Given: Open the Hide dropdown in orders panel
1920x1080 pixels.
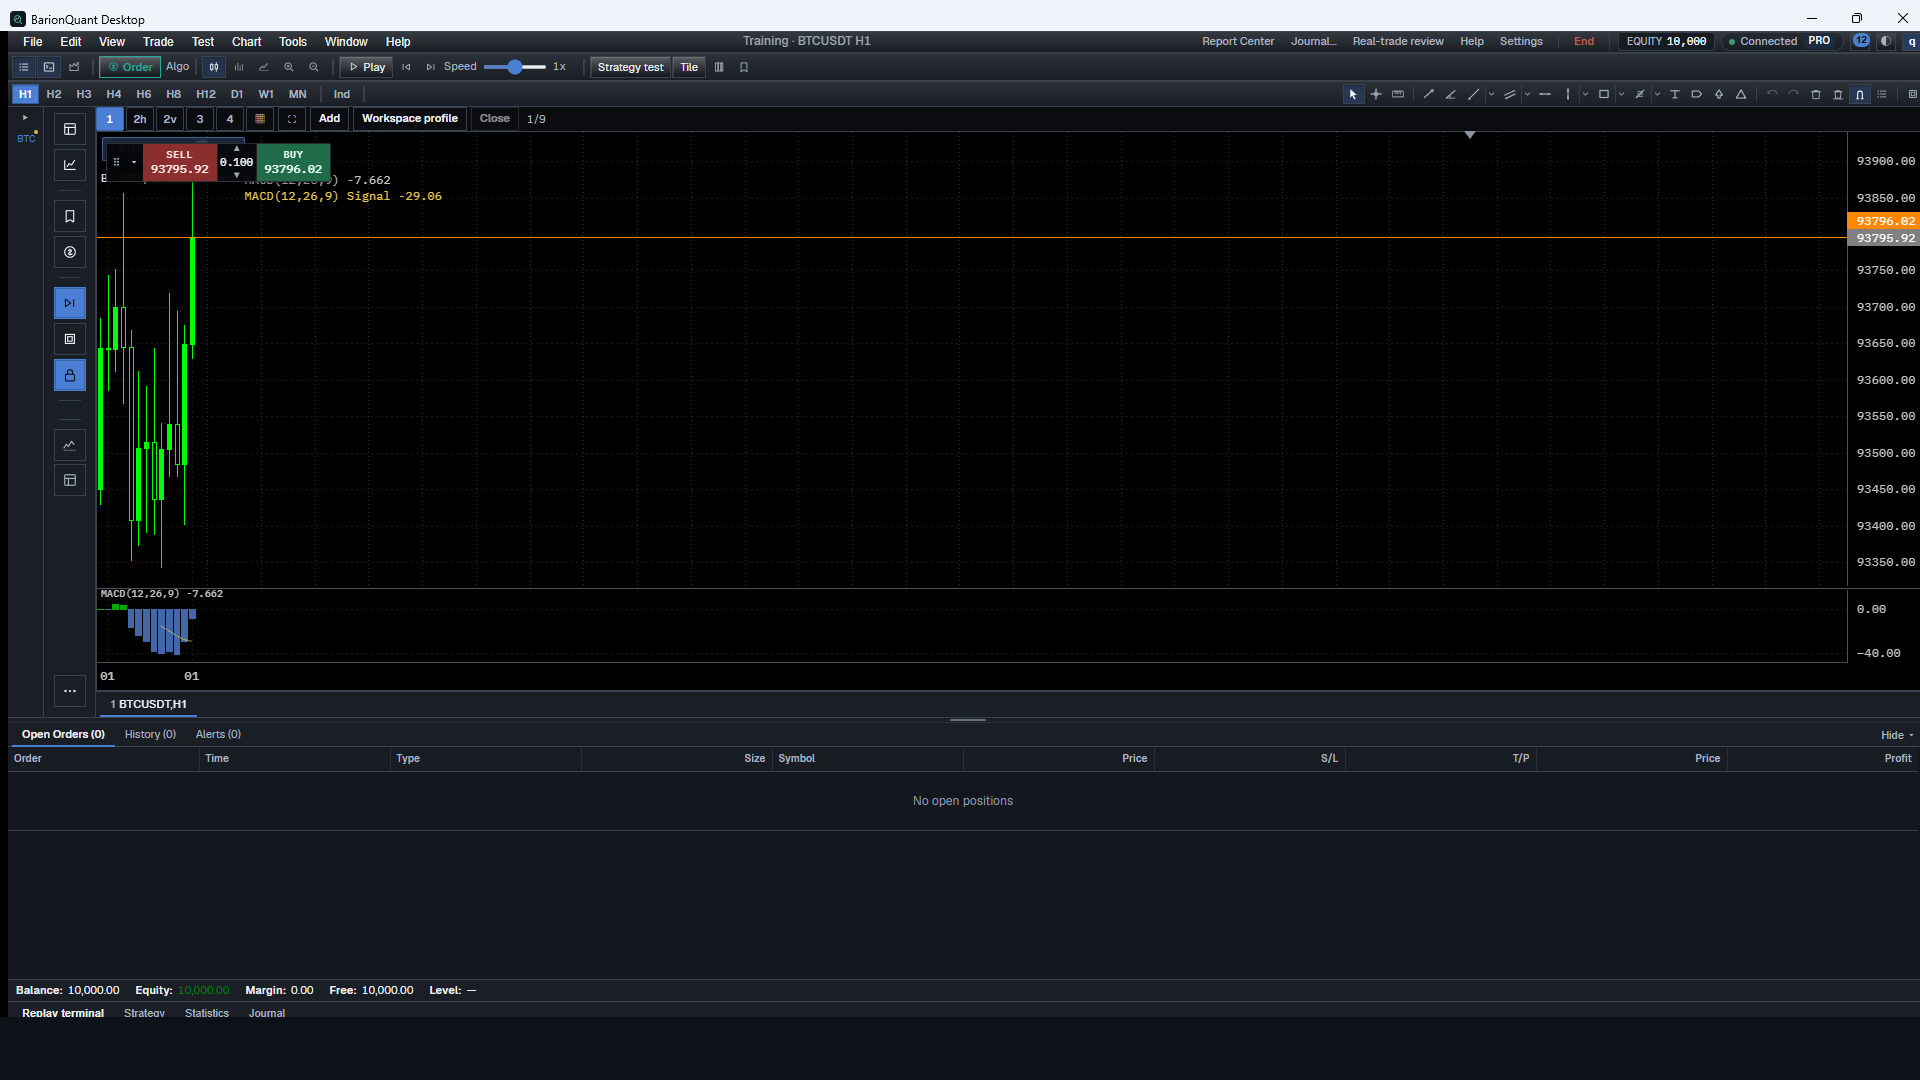Looking at the screenshot, I should (1897, 735).
